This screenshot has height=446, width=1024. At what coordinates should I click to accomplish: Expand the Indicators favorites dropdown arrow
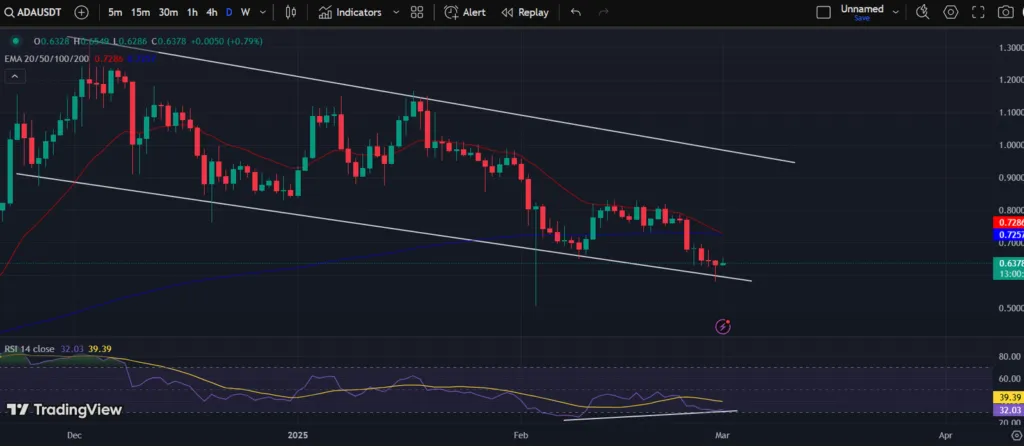click(x=396, y=12)
